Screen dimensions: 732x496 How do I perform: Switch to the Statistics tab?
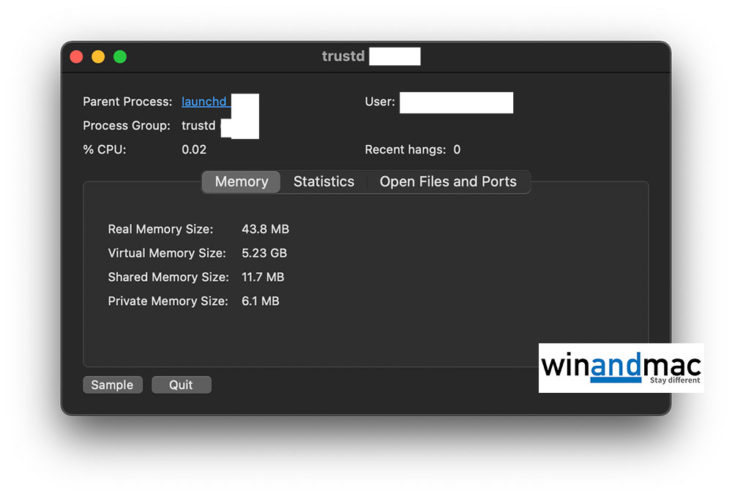323,182
